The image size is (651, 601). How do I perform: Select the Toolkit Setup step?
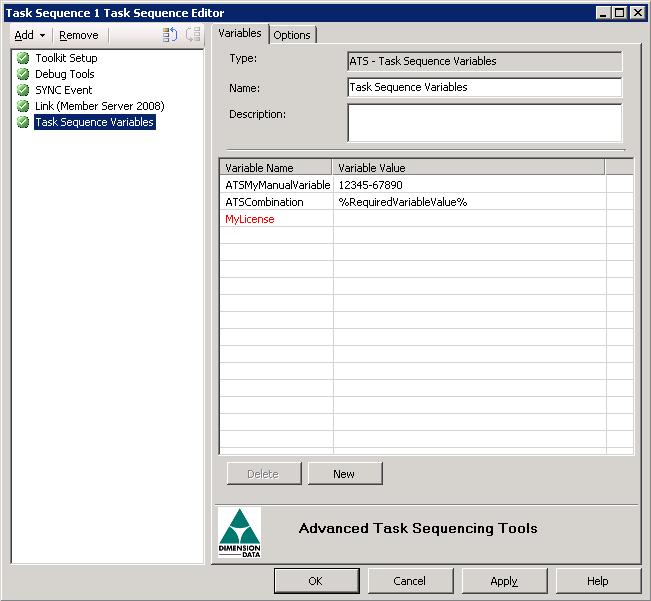pos(66,58)
